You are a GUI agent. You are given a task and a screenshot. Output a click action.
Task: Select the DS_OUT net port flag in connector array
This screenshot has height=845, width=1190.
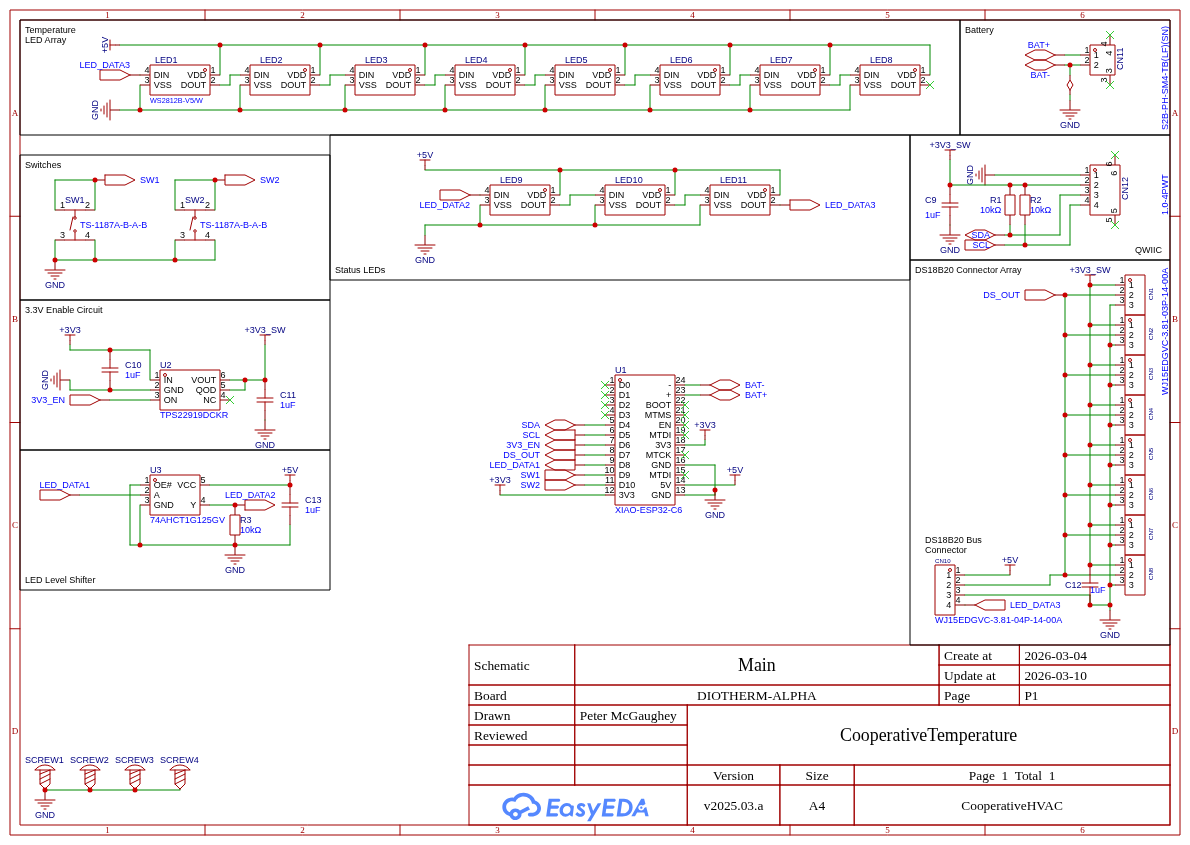point(1040,295)
